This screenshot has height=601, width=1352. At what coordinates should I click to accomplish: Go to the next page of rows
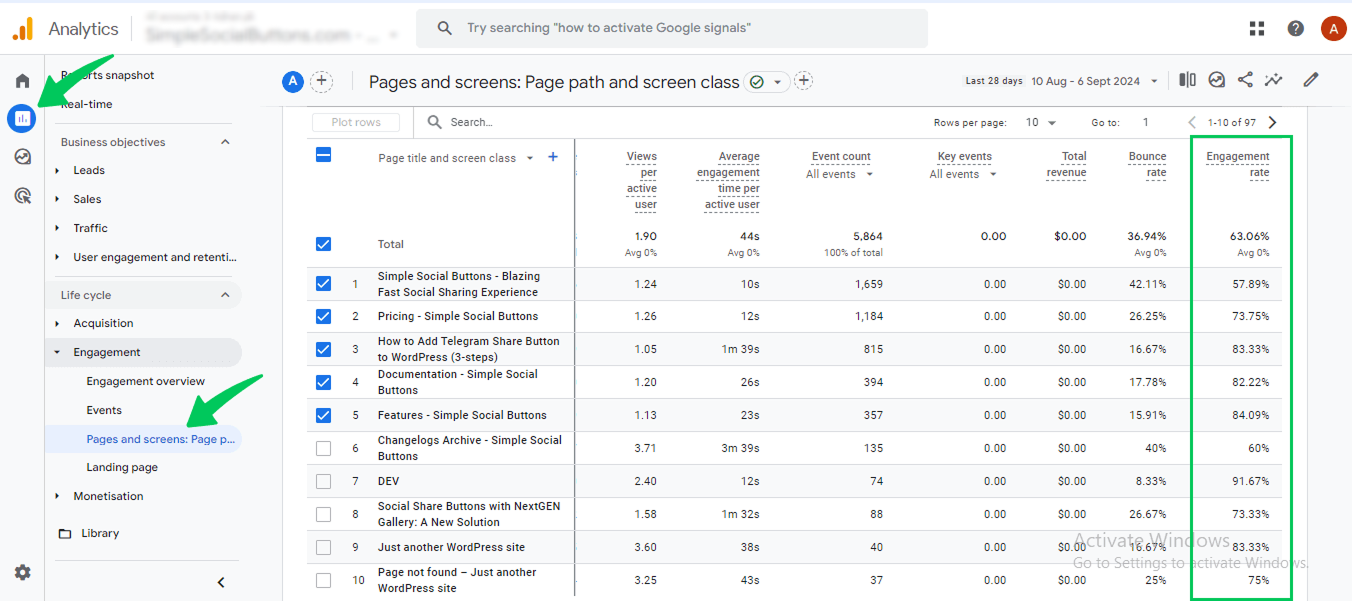(x=1273, y=122)
